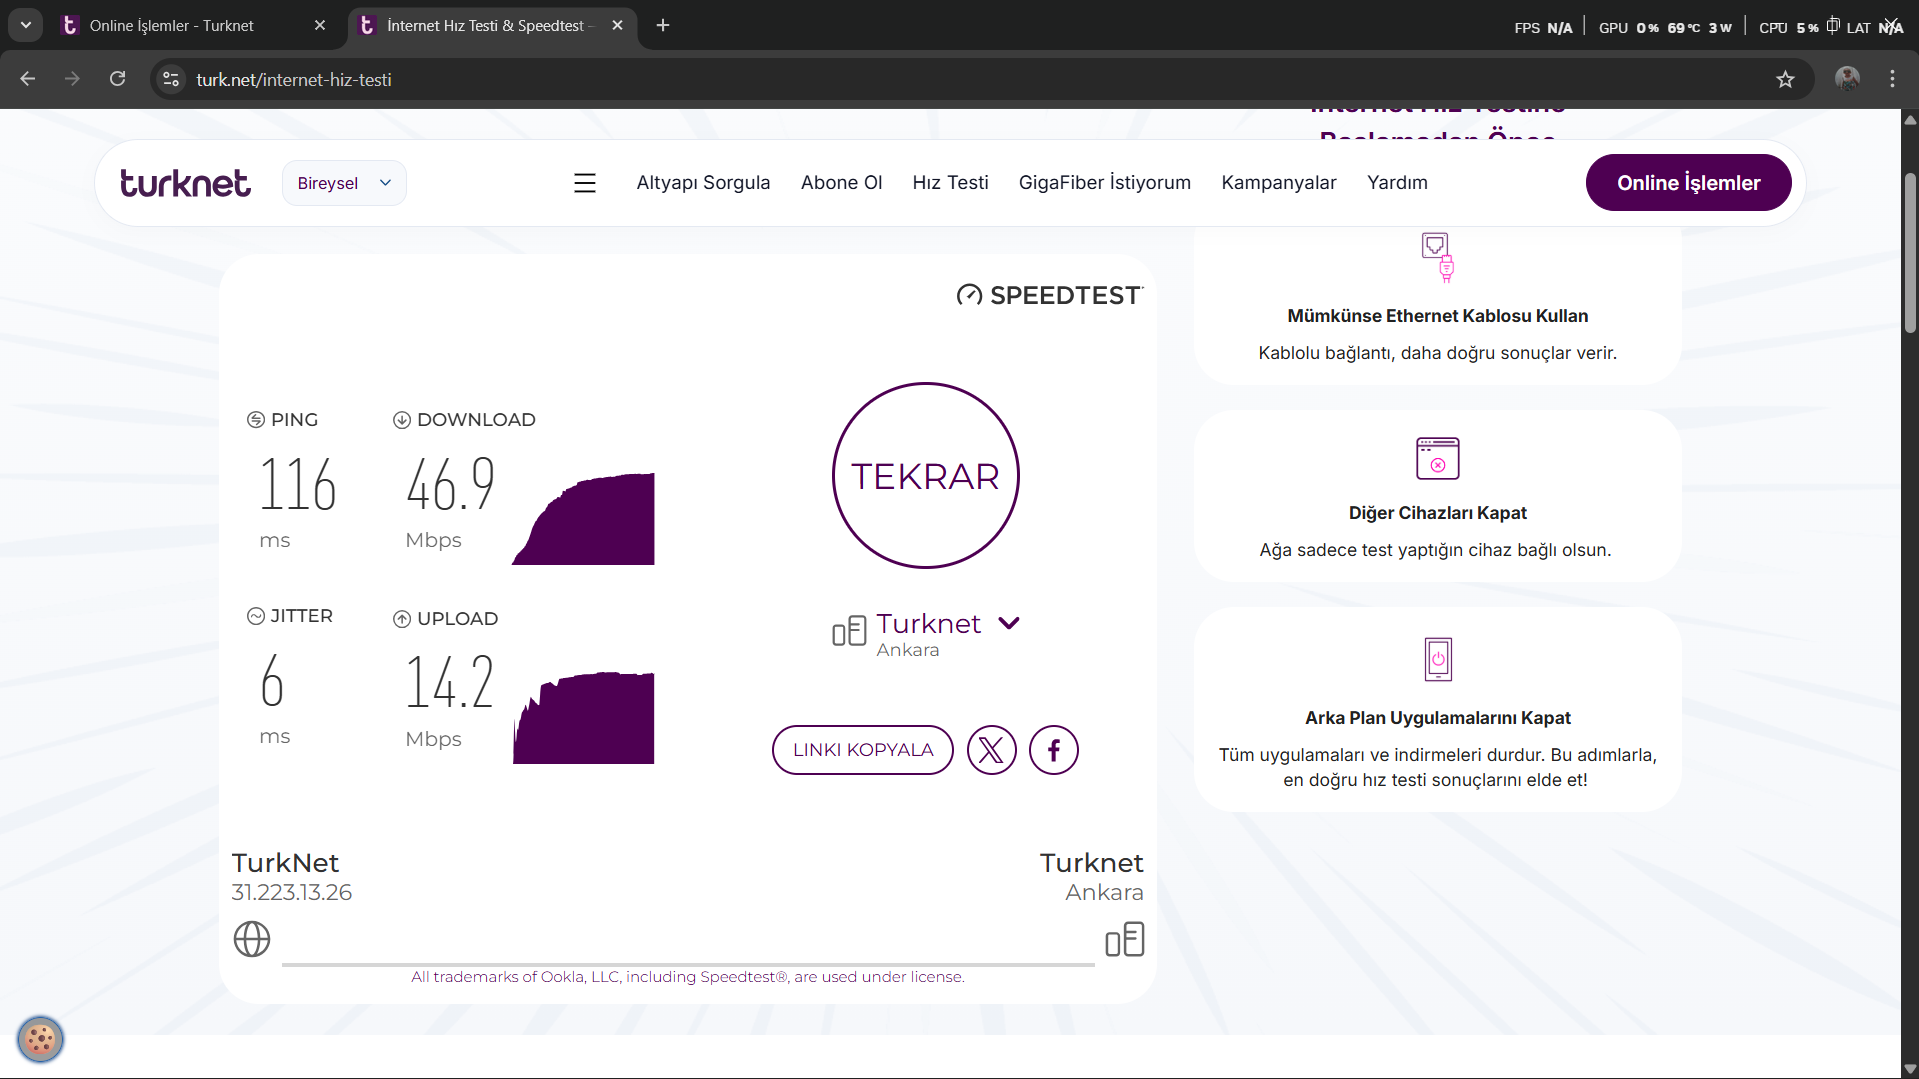
Task: Open Hız Testi menu item
Action: pyautogui.click(x=950, y=183)
